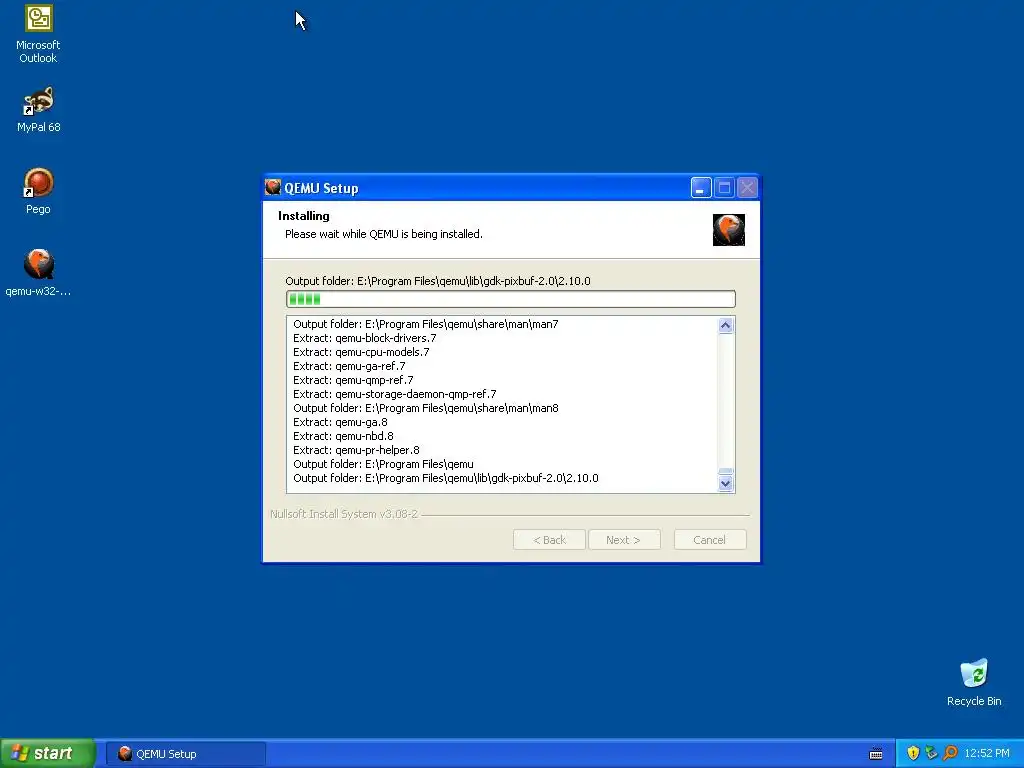1024x768 pixels.
Task: Select log line 'Output folder: E:\Program Files\qemu'
Action: click(x=383, y=464)
